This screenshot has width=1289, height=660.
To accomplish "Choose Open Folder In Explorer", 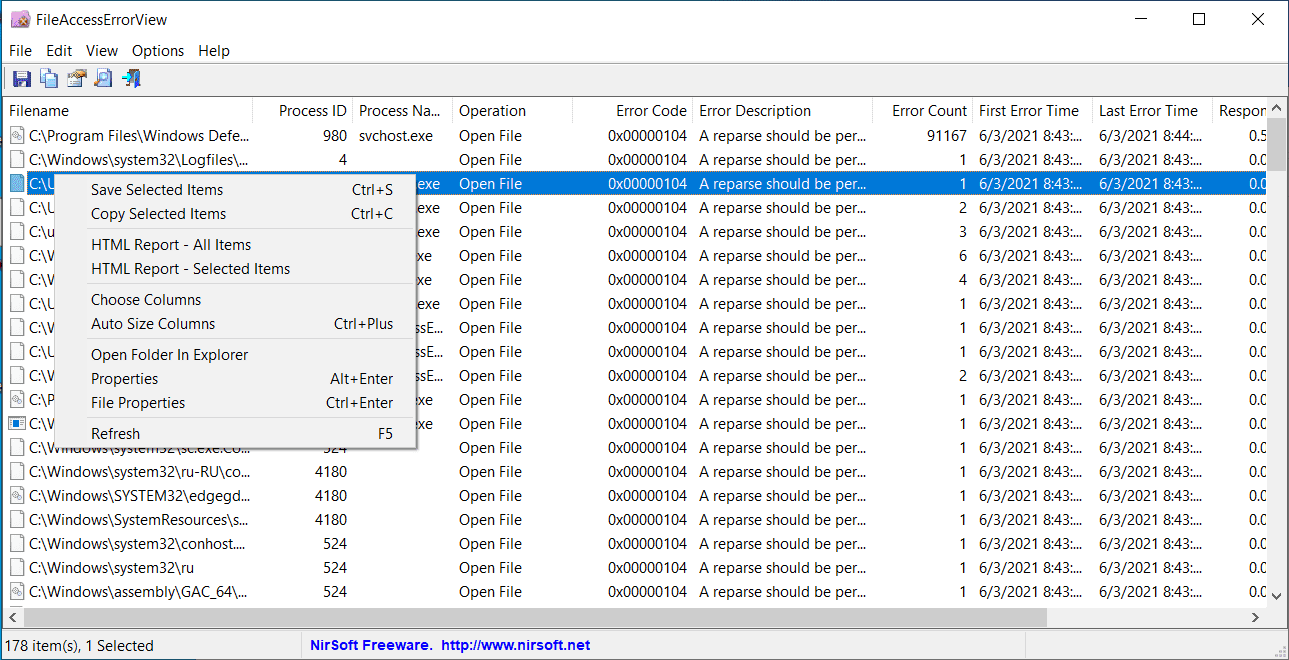I will [235, 355].
